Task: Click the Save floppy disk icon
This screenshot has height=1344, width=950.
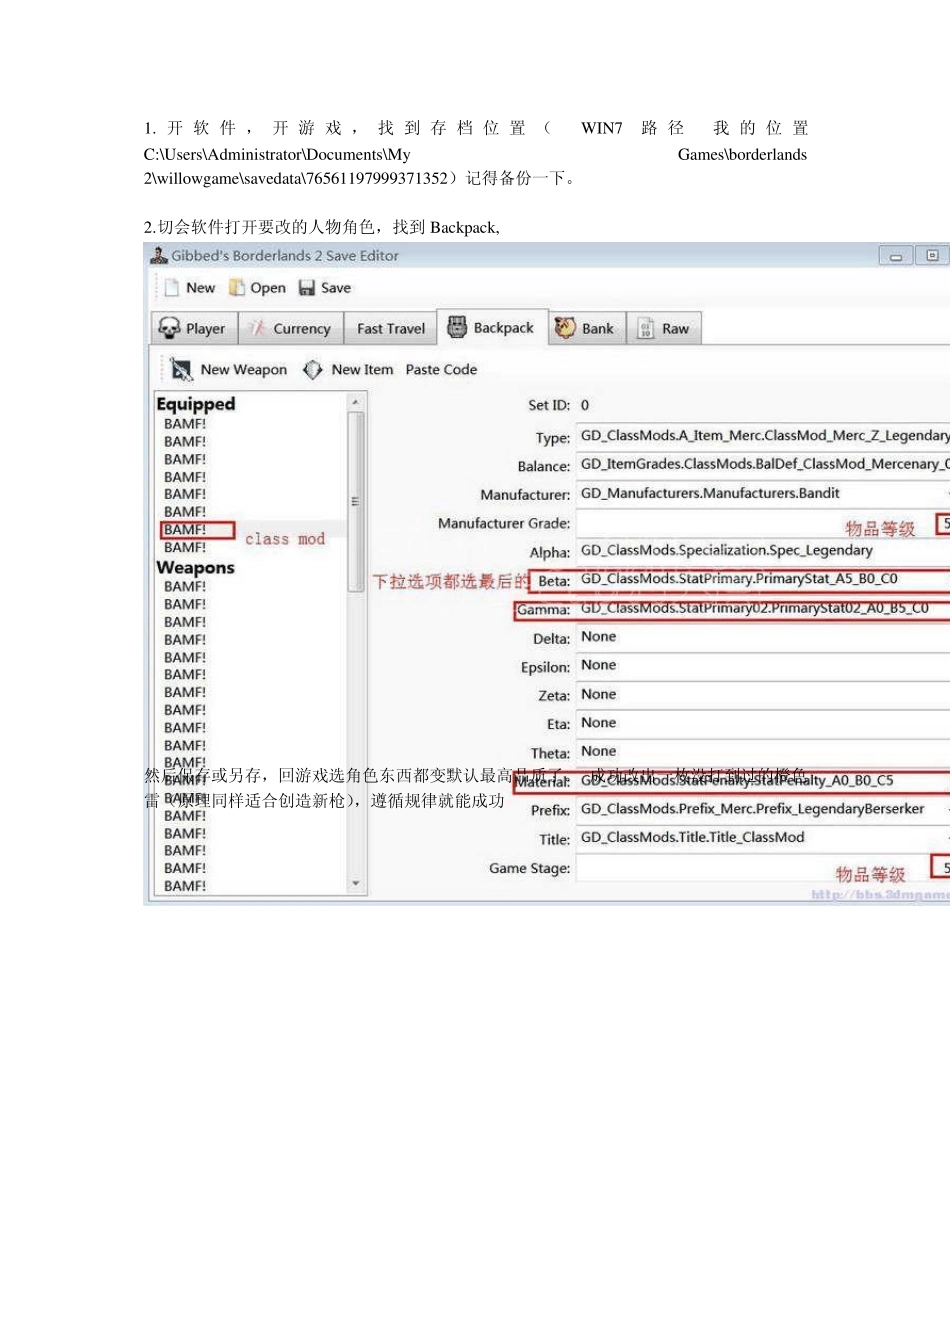Action: tap(307, 288)
